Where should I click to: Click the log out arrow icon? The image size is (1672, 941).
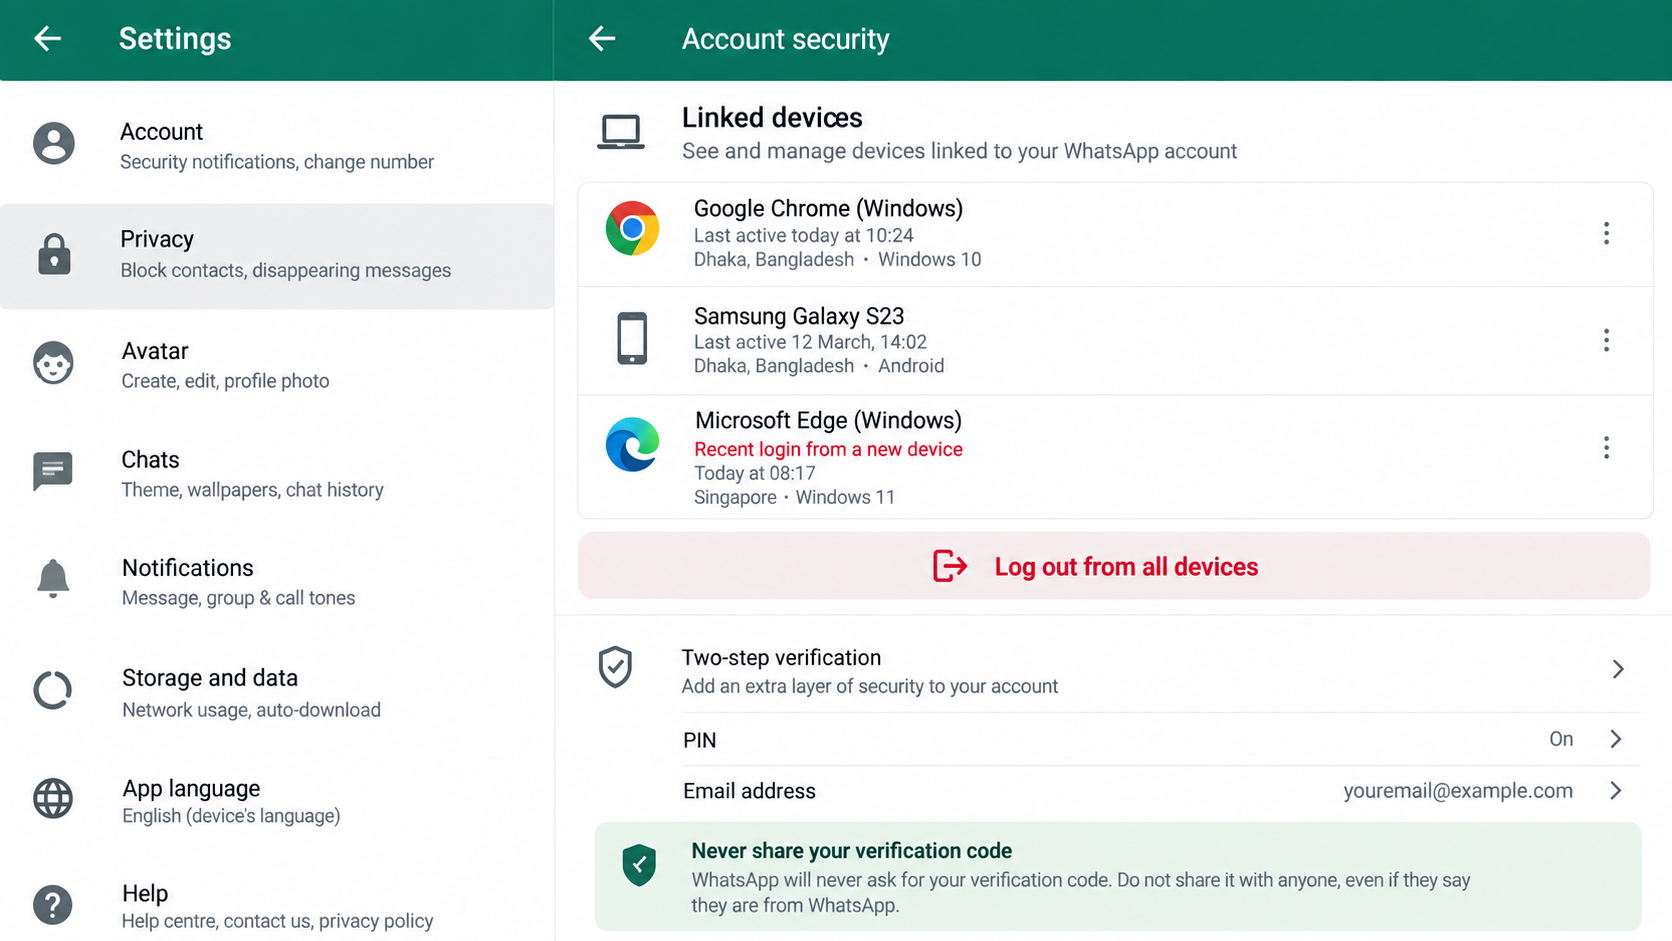950,566
